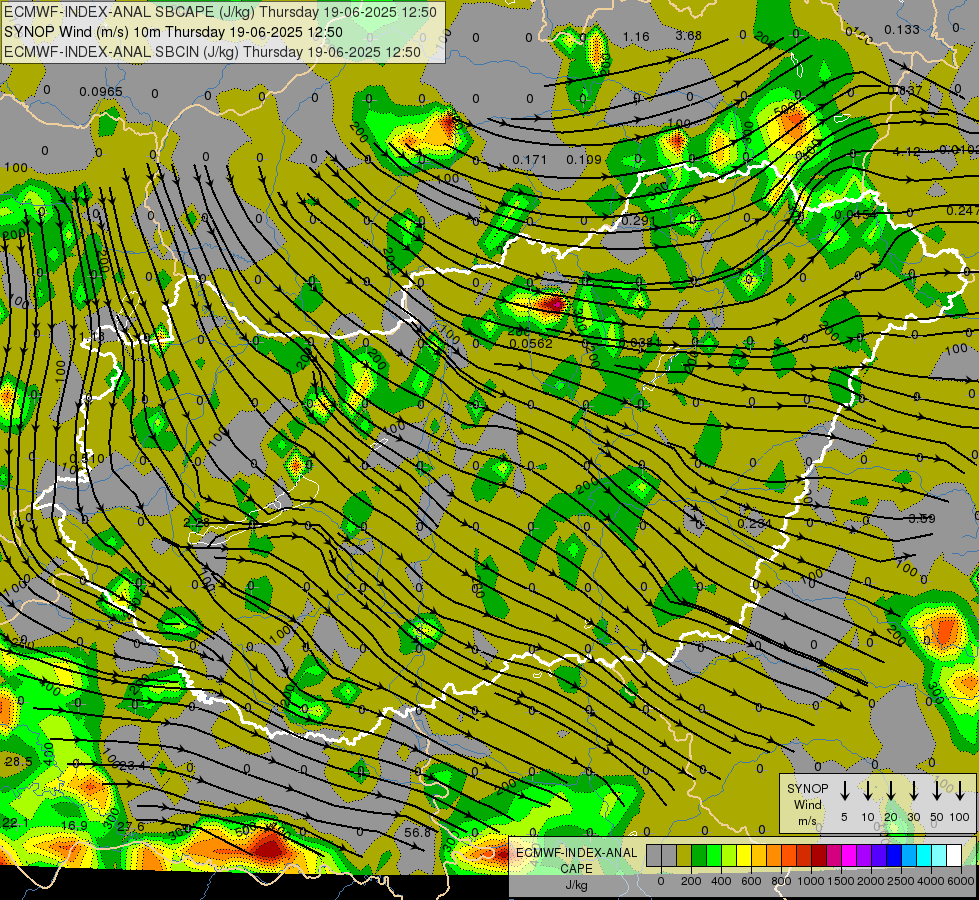Click the 2500 tick label on CAPE scale

click(901, 882)
